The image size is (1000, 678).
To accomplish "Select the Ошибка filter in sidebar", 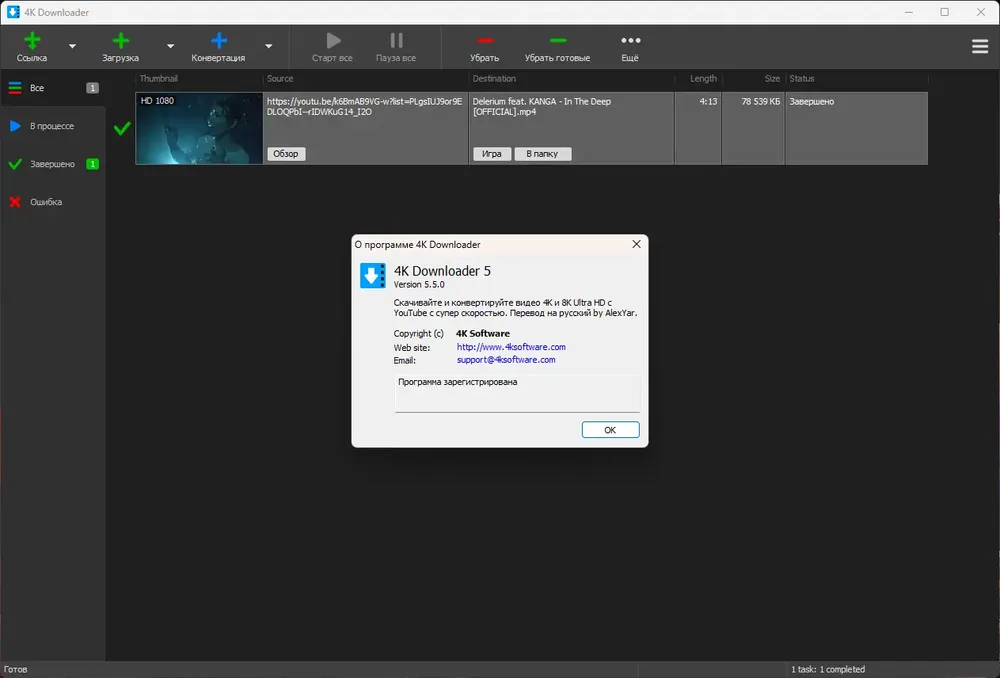I will pyautogui.click(x=53, y=202).
